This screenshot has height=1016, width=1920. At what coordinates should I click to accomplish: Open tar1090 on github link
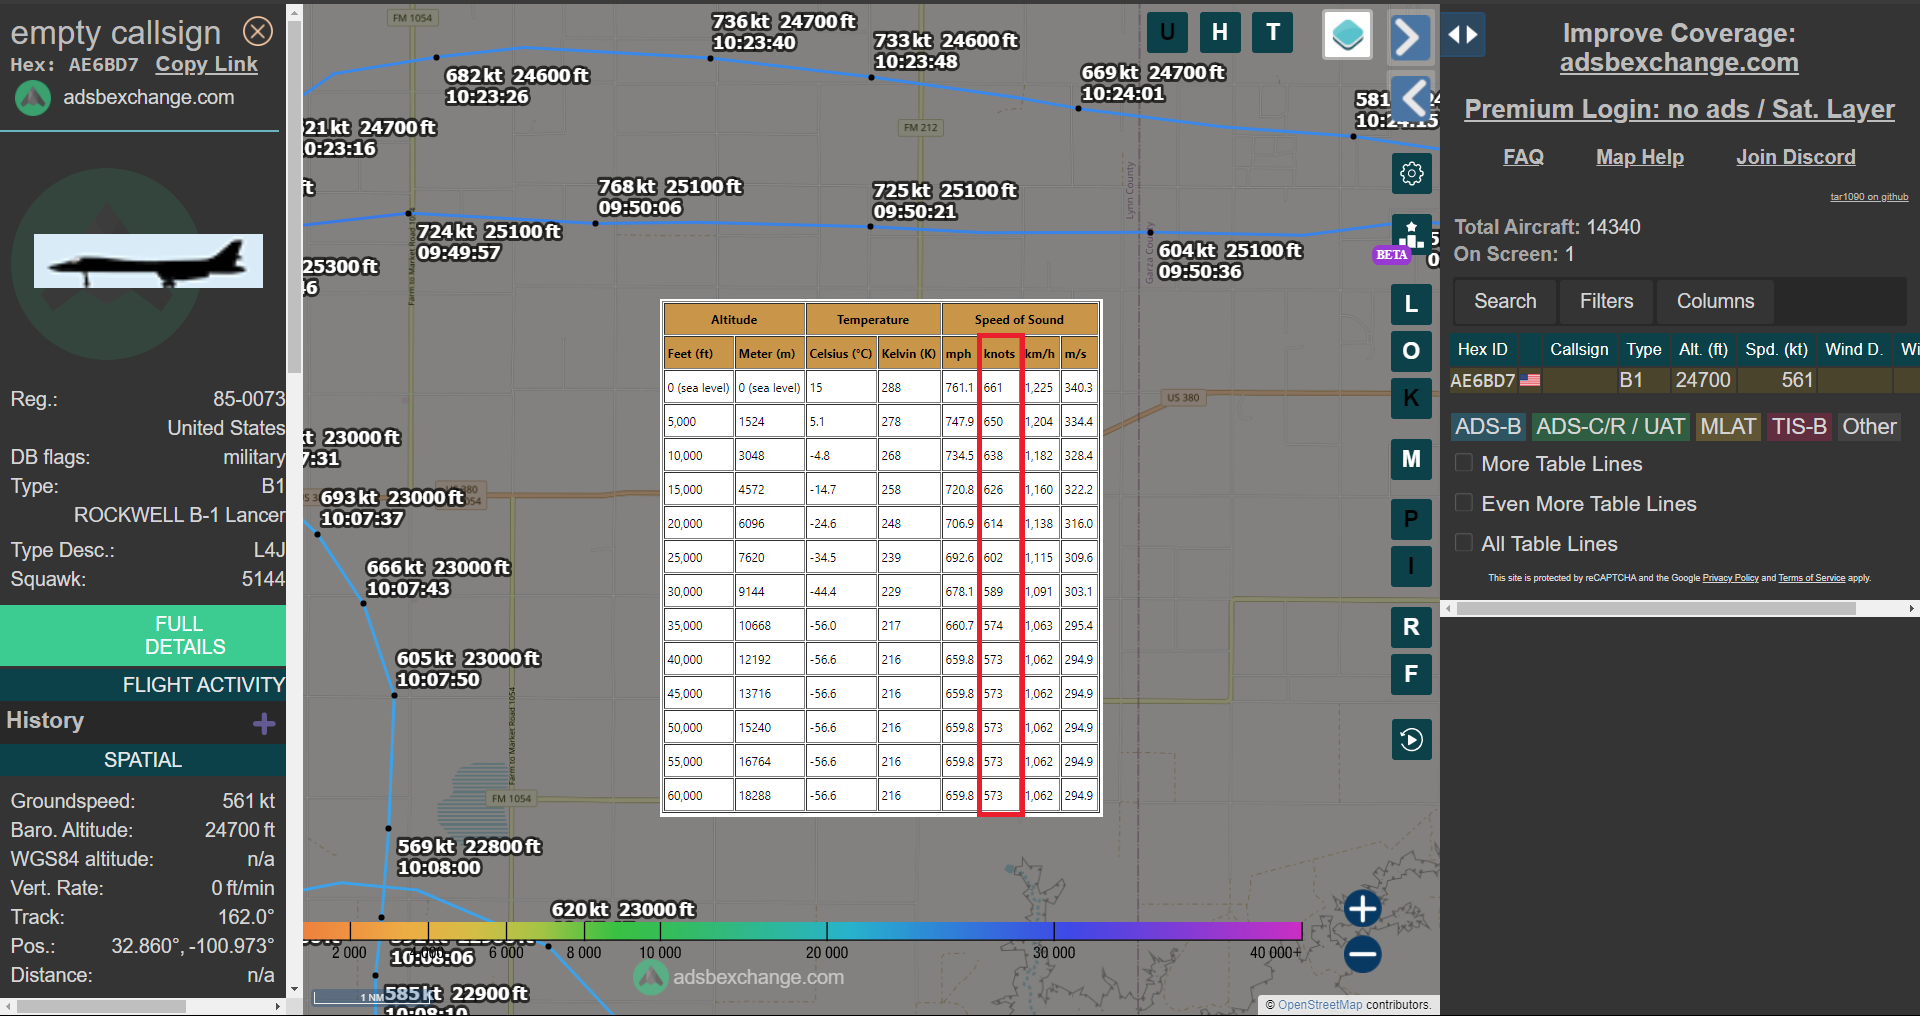coord(1869,197)
